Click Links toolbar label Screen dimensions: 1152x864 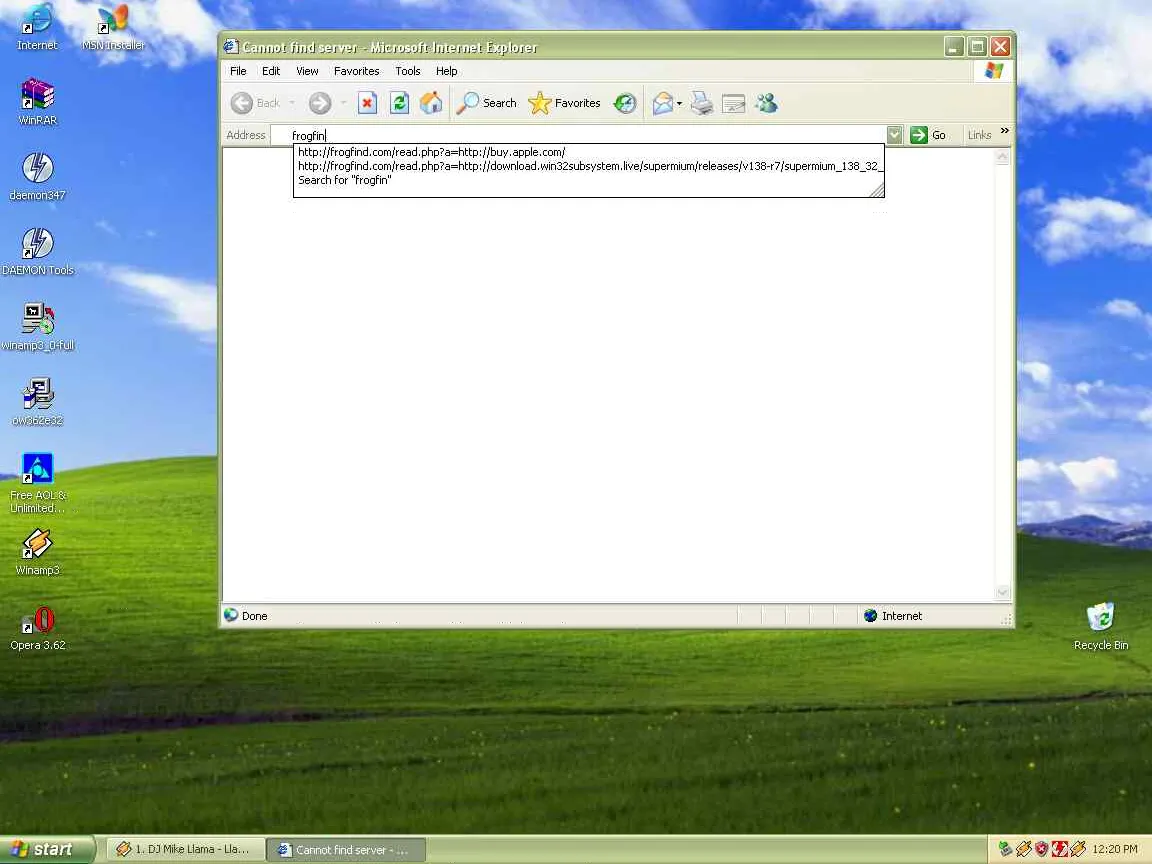click(979, 134)
